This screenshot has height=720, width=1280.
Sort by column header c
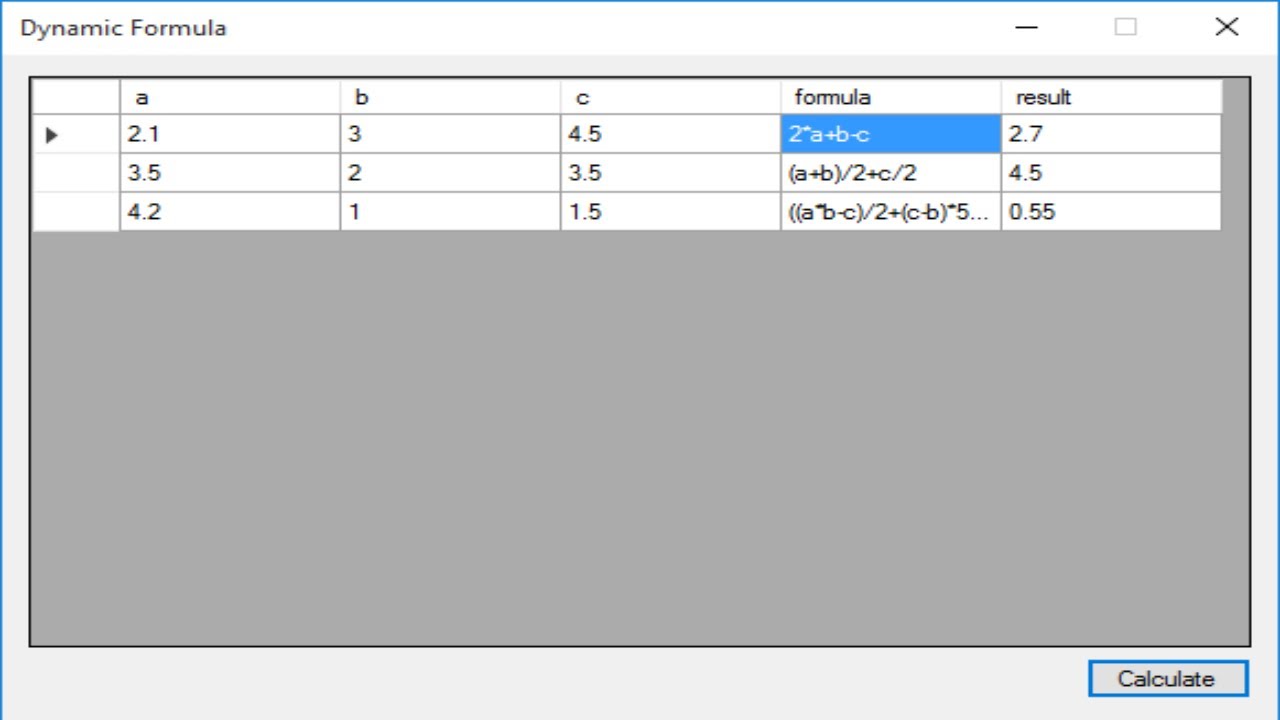pos(670,97)
